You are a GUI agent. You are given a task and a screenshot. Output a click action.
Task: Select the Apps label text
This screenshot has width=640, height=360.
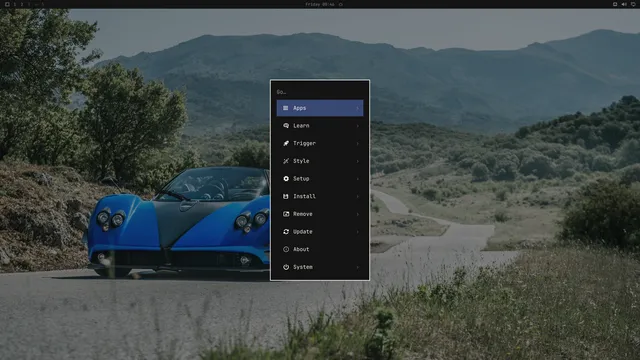point(299,108)
